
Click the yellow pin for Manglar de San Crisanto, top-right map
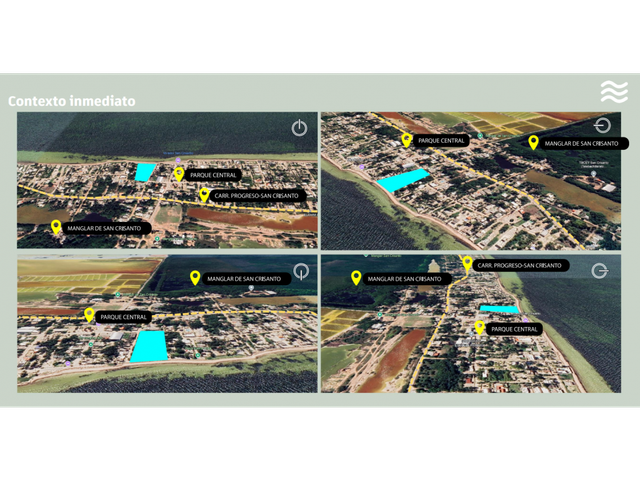pos(533,143)
